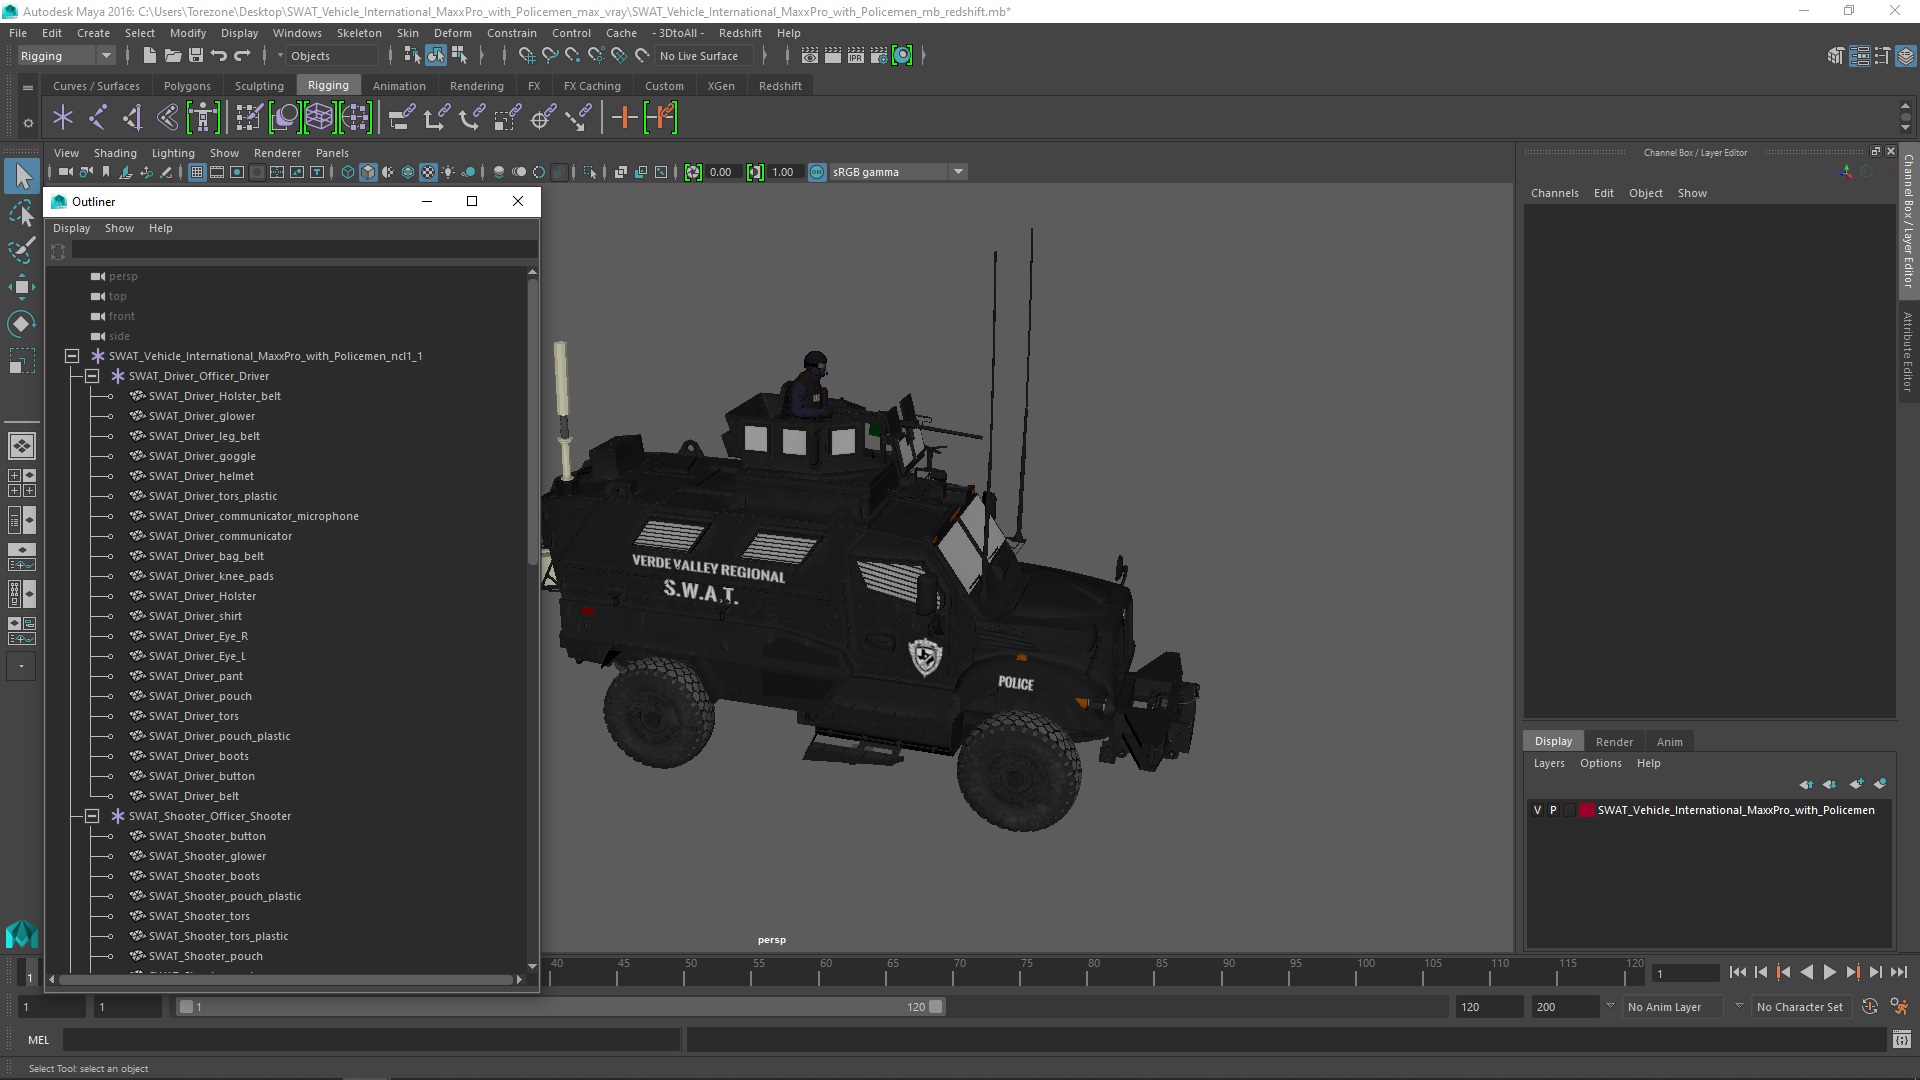Image resolution: width=1920 pixels, height=1080 pixels.
Task: Toggle textured display in viewport
Action: 428,172
